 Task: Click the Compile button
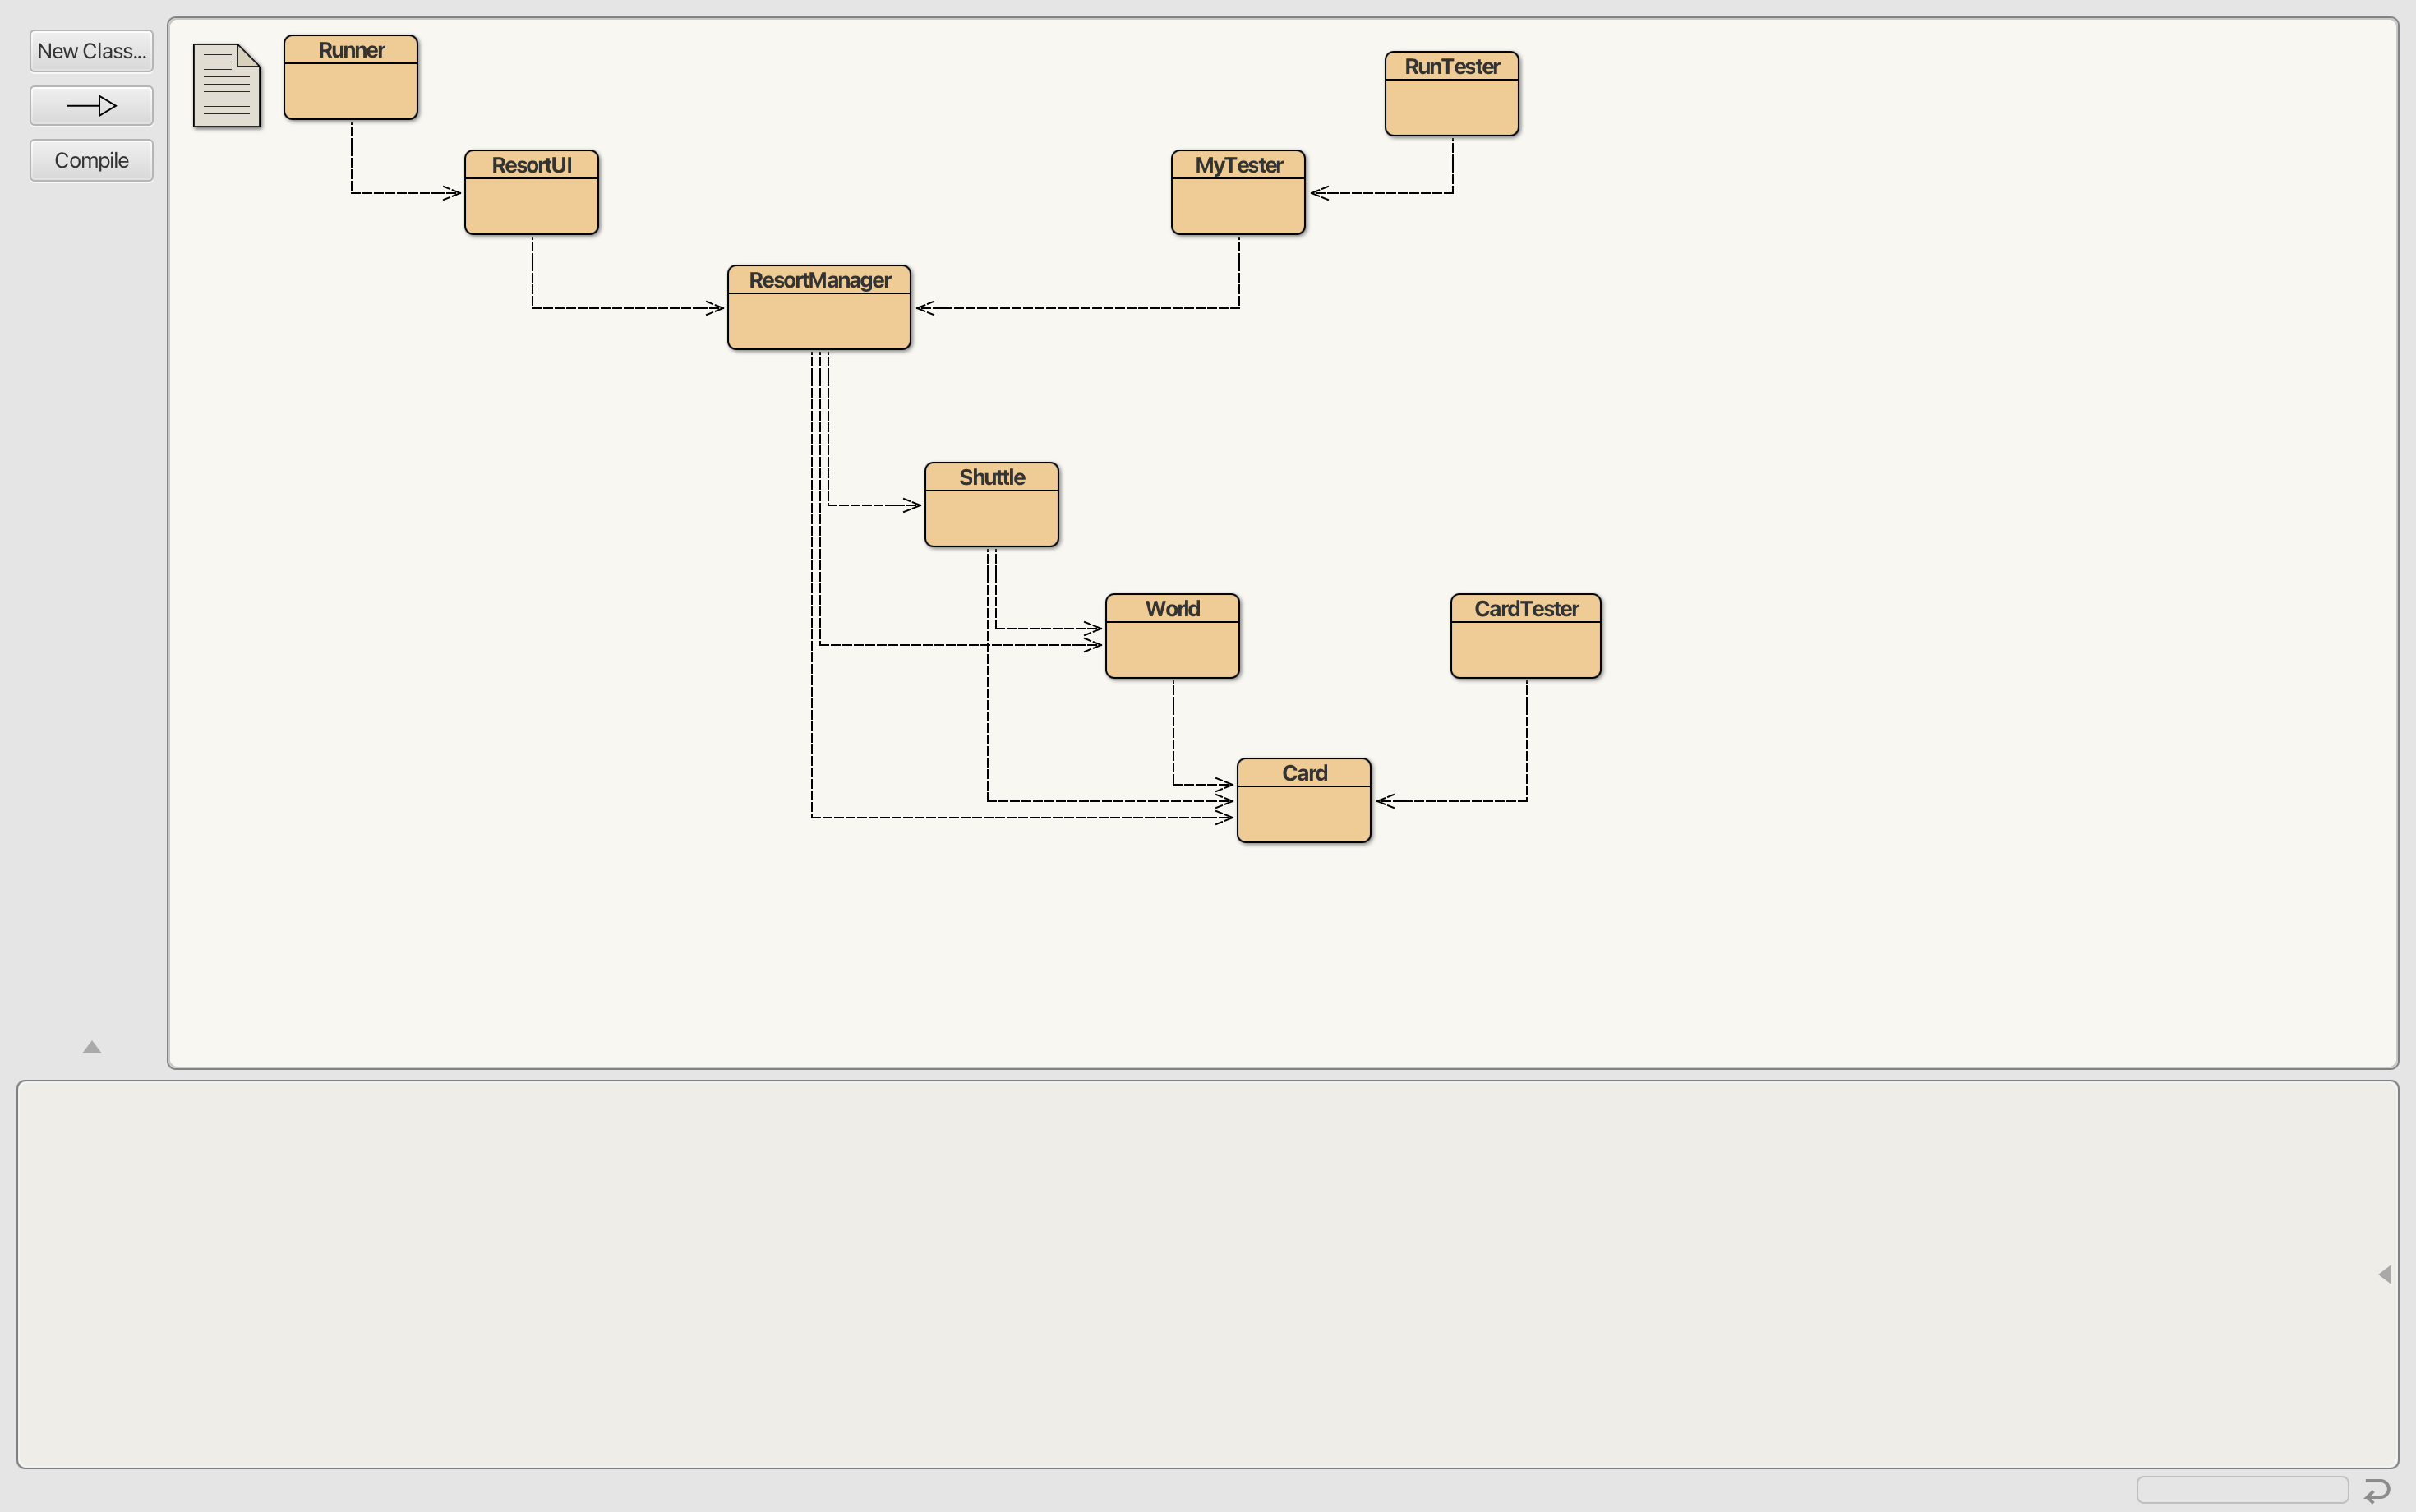coord(90,159)
